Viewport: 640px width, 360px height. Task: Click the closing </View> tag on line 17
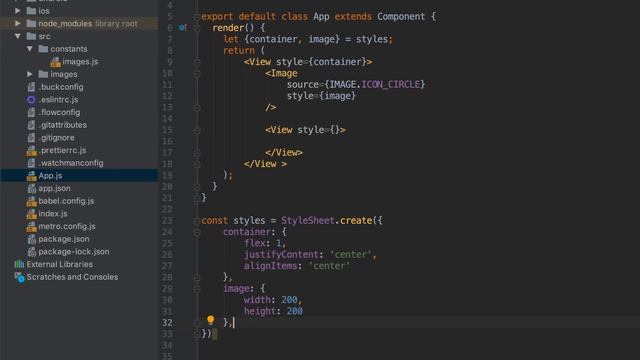284,153
